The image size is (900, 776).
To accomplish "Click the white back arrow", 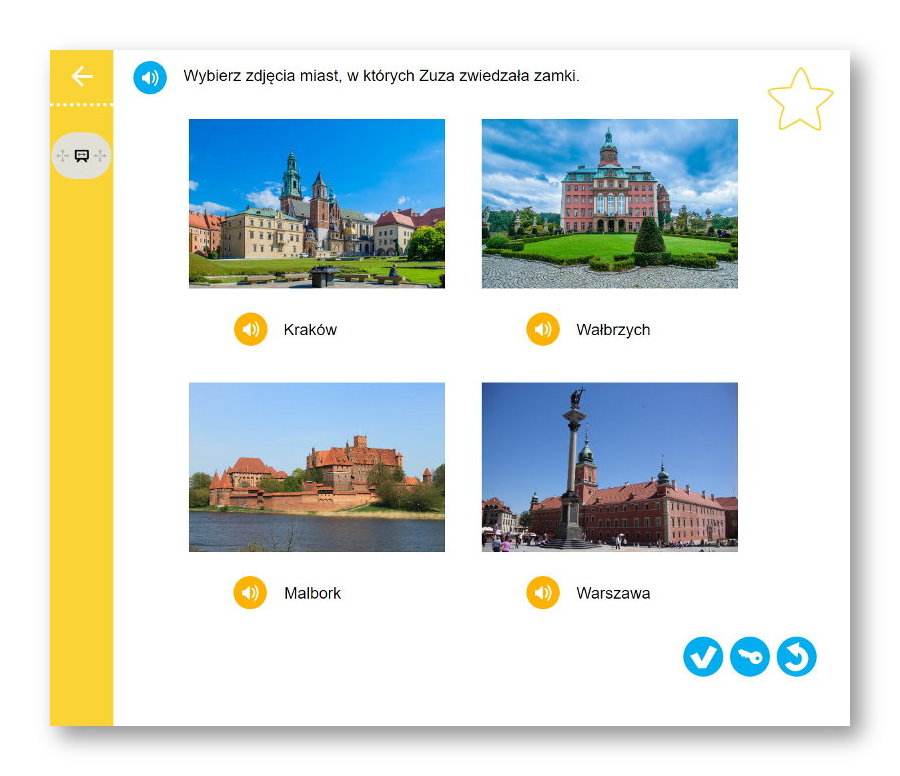I will point(82,77).
